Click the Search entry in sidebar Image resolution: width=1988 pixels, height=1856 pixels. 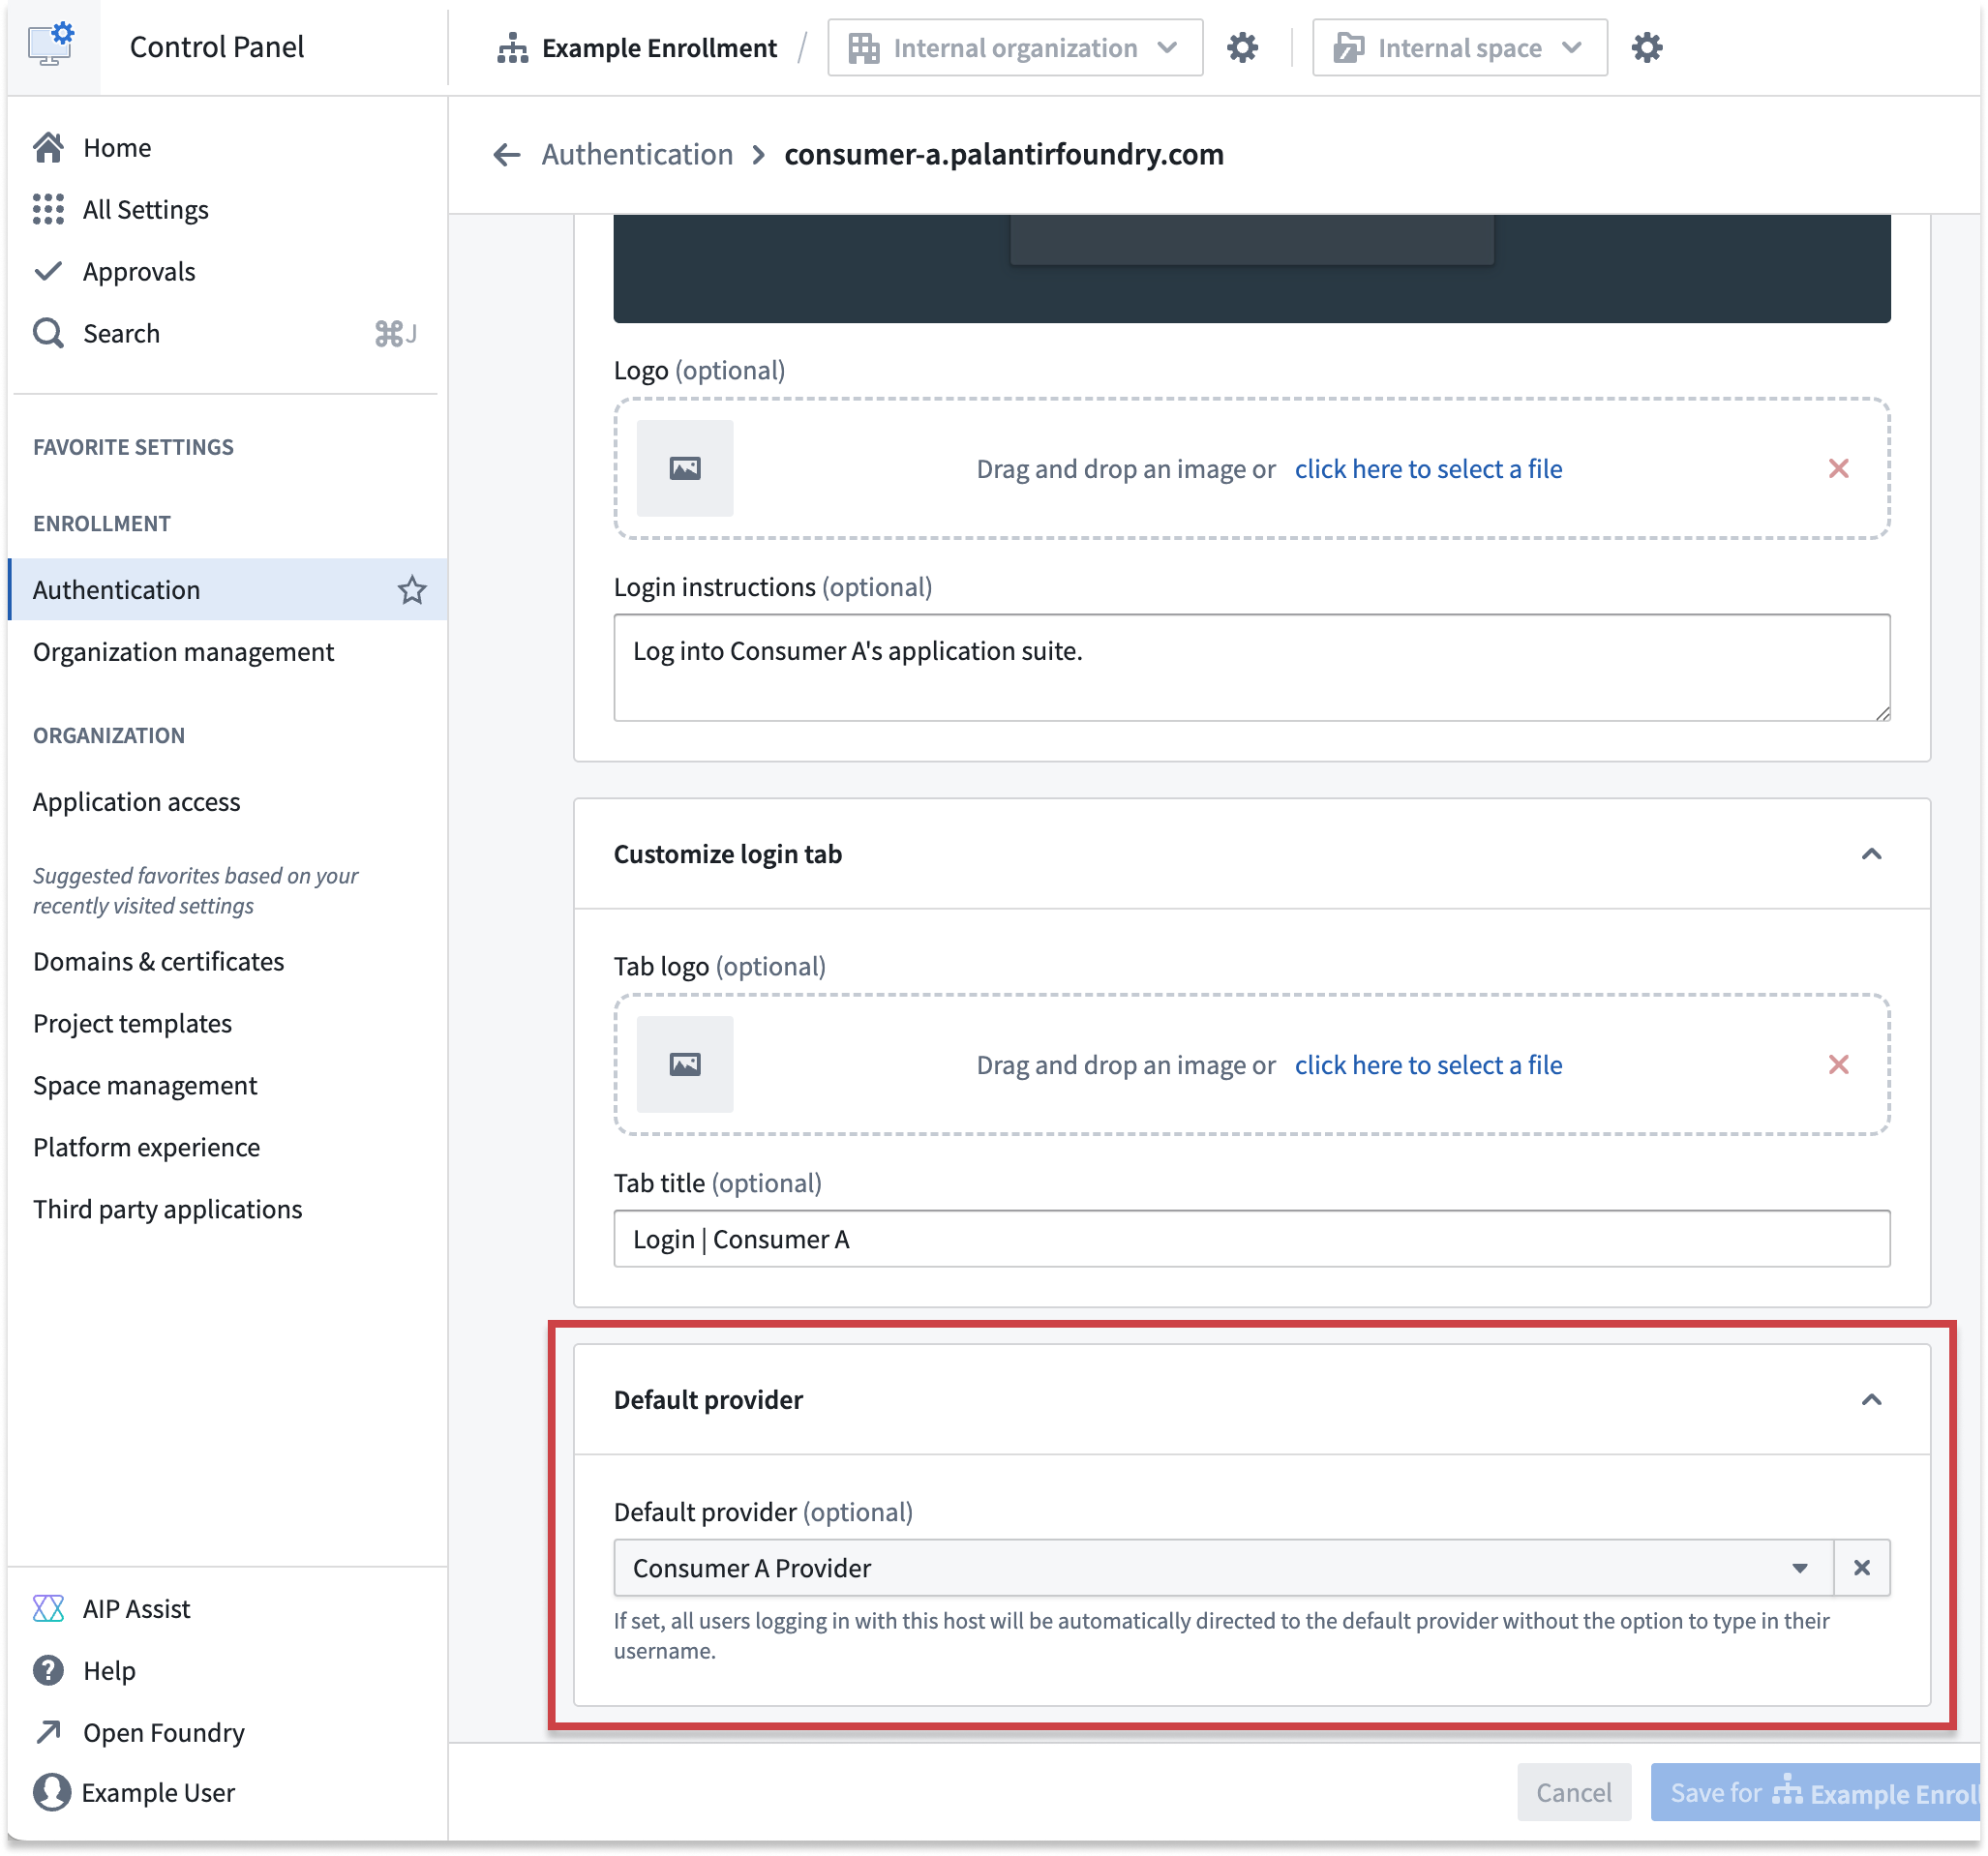(x=228, y=333)
